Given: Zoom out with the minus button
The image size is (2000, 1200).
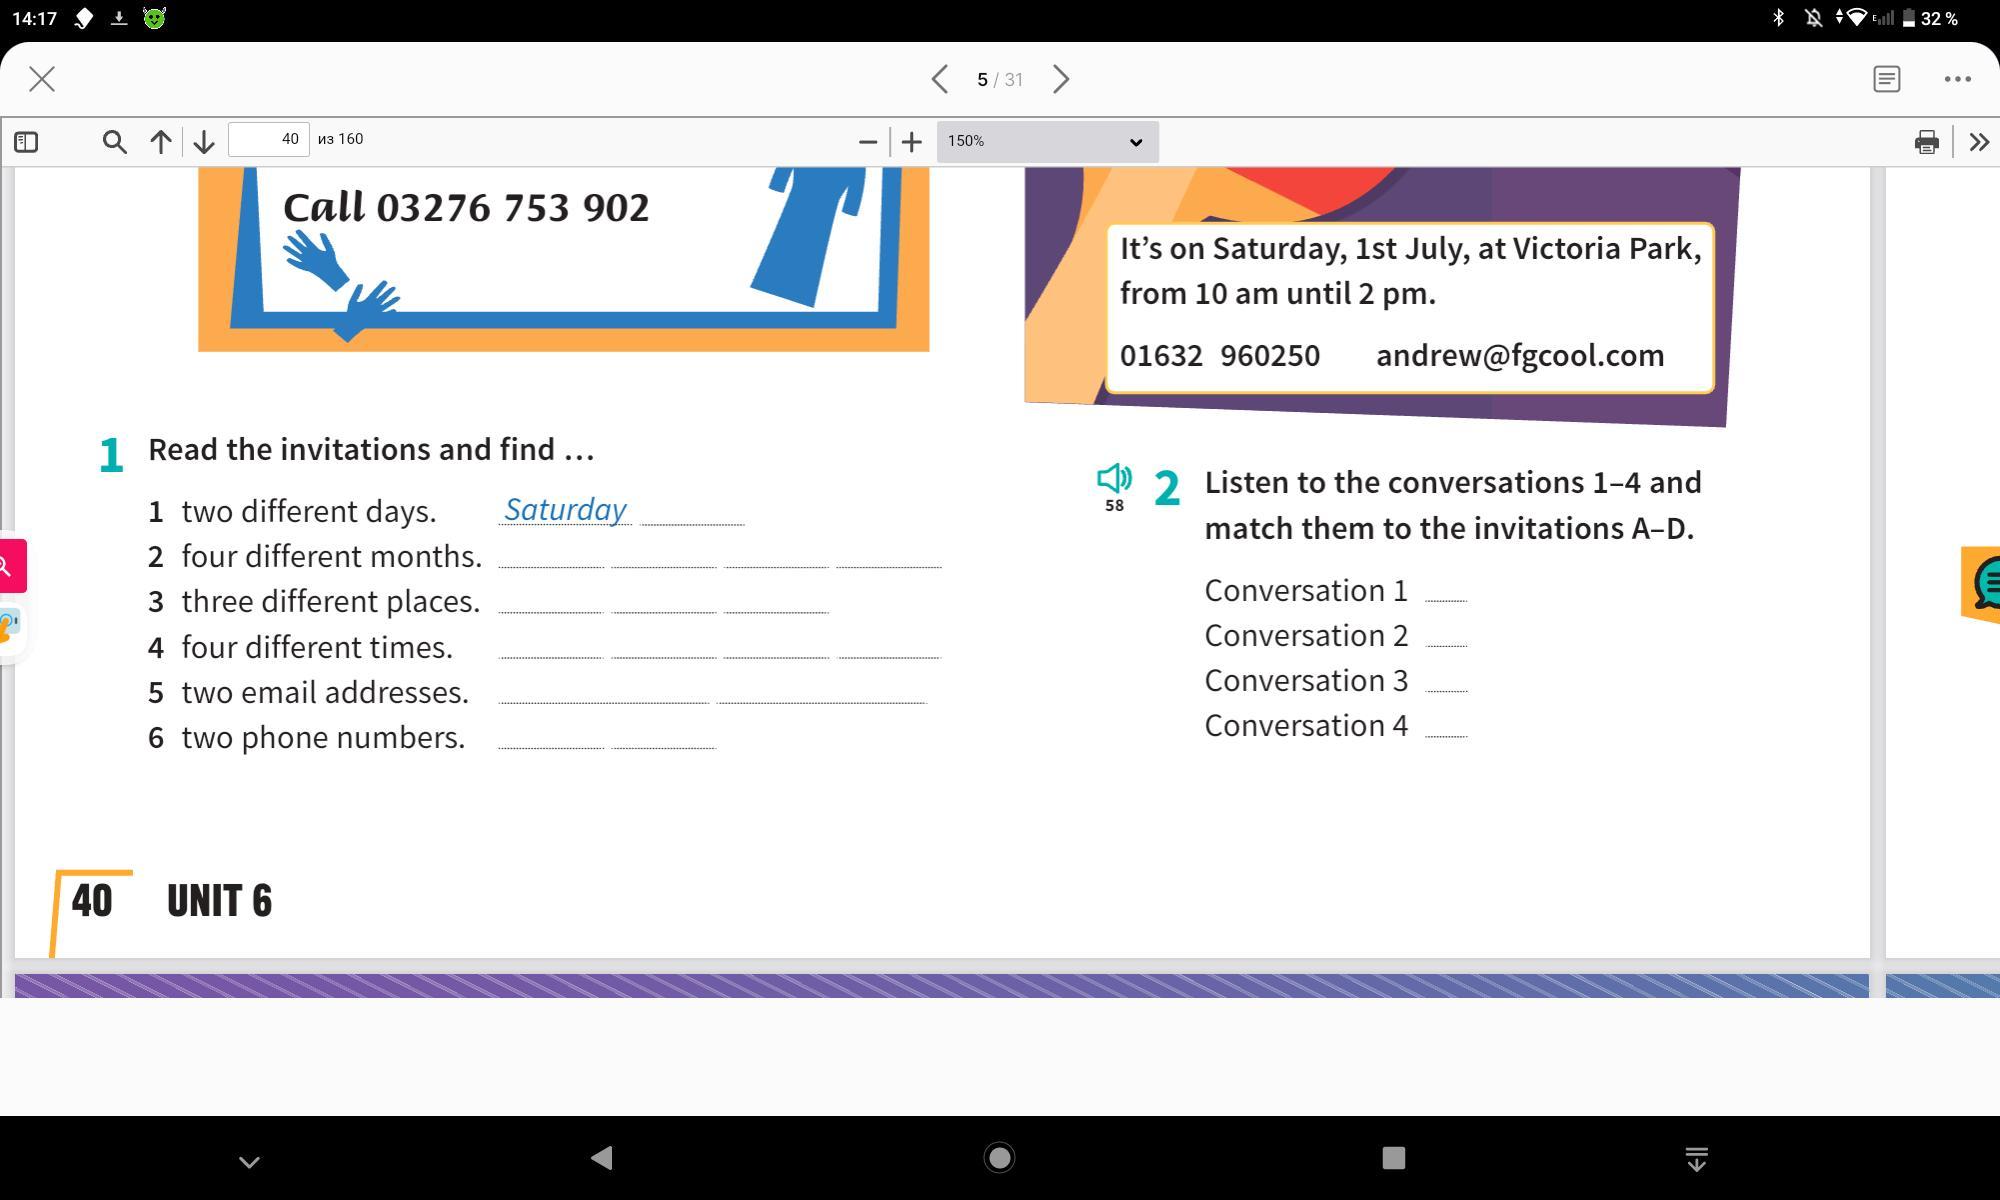Looking at the screenshot, I should 867,142.
